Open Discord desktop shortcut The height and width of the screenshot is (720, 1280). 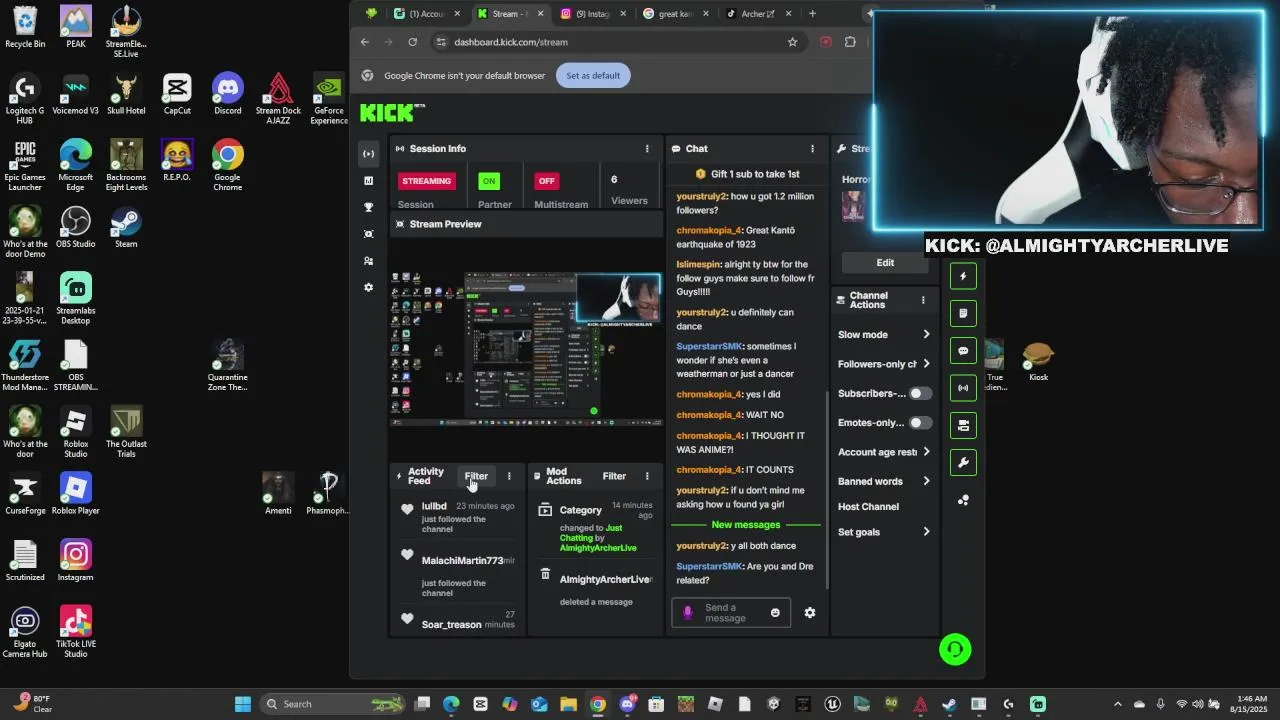[x=227, y=93]
